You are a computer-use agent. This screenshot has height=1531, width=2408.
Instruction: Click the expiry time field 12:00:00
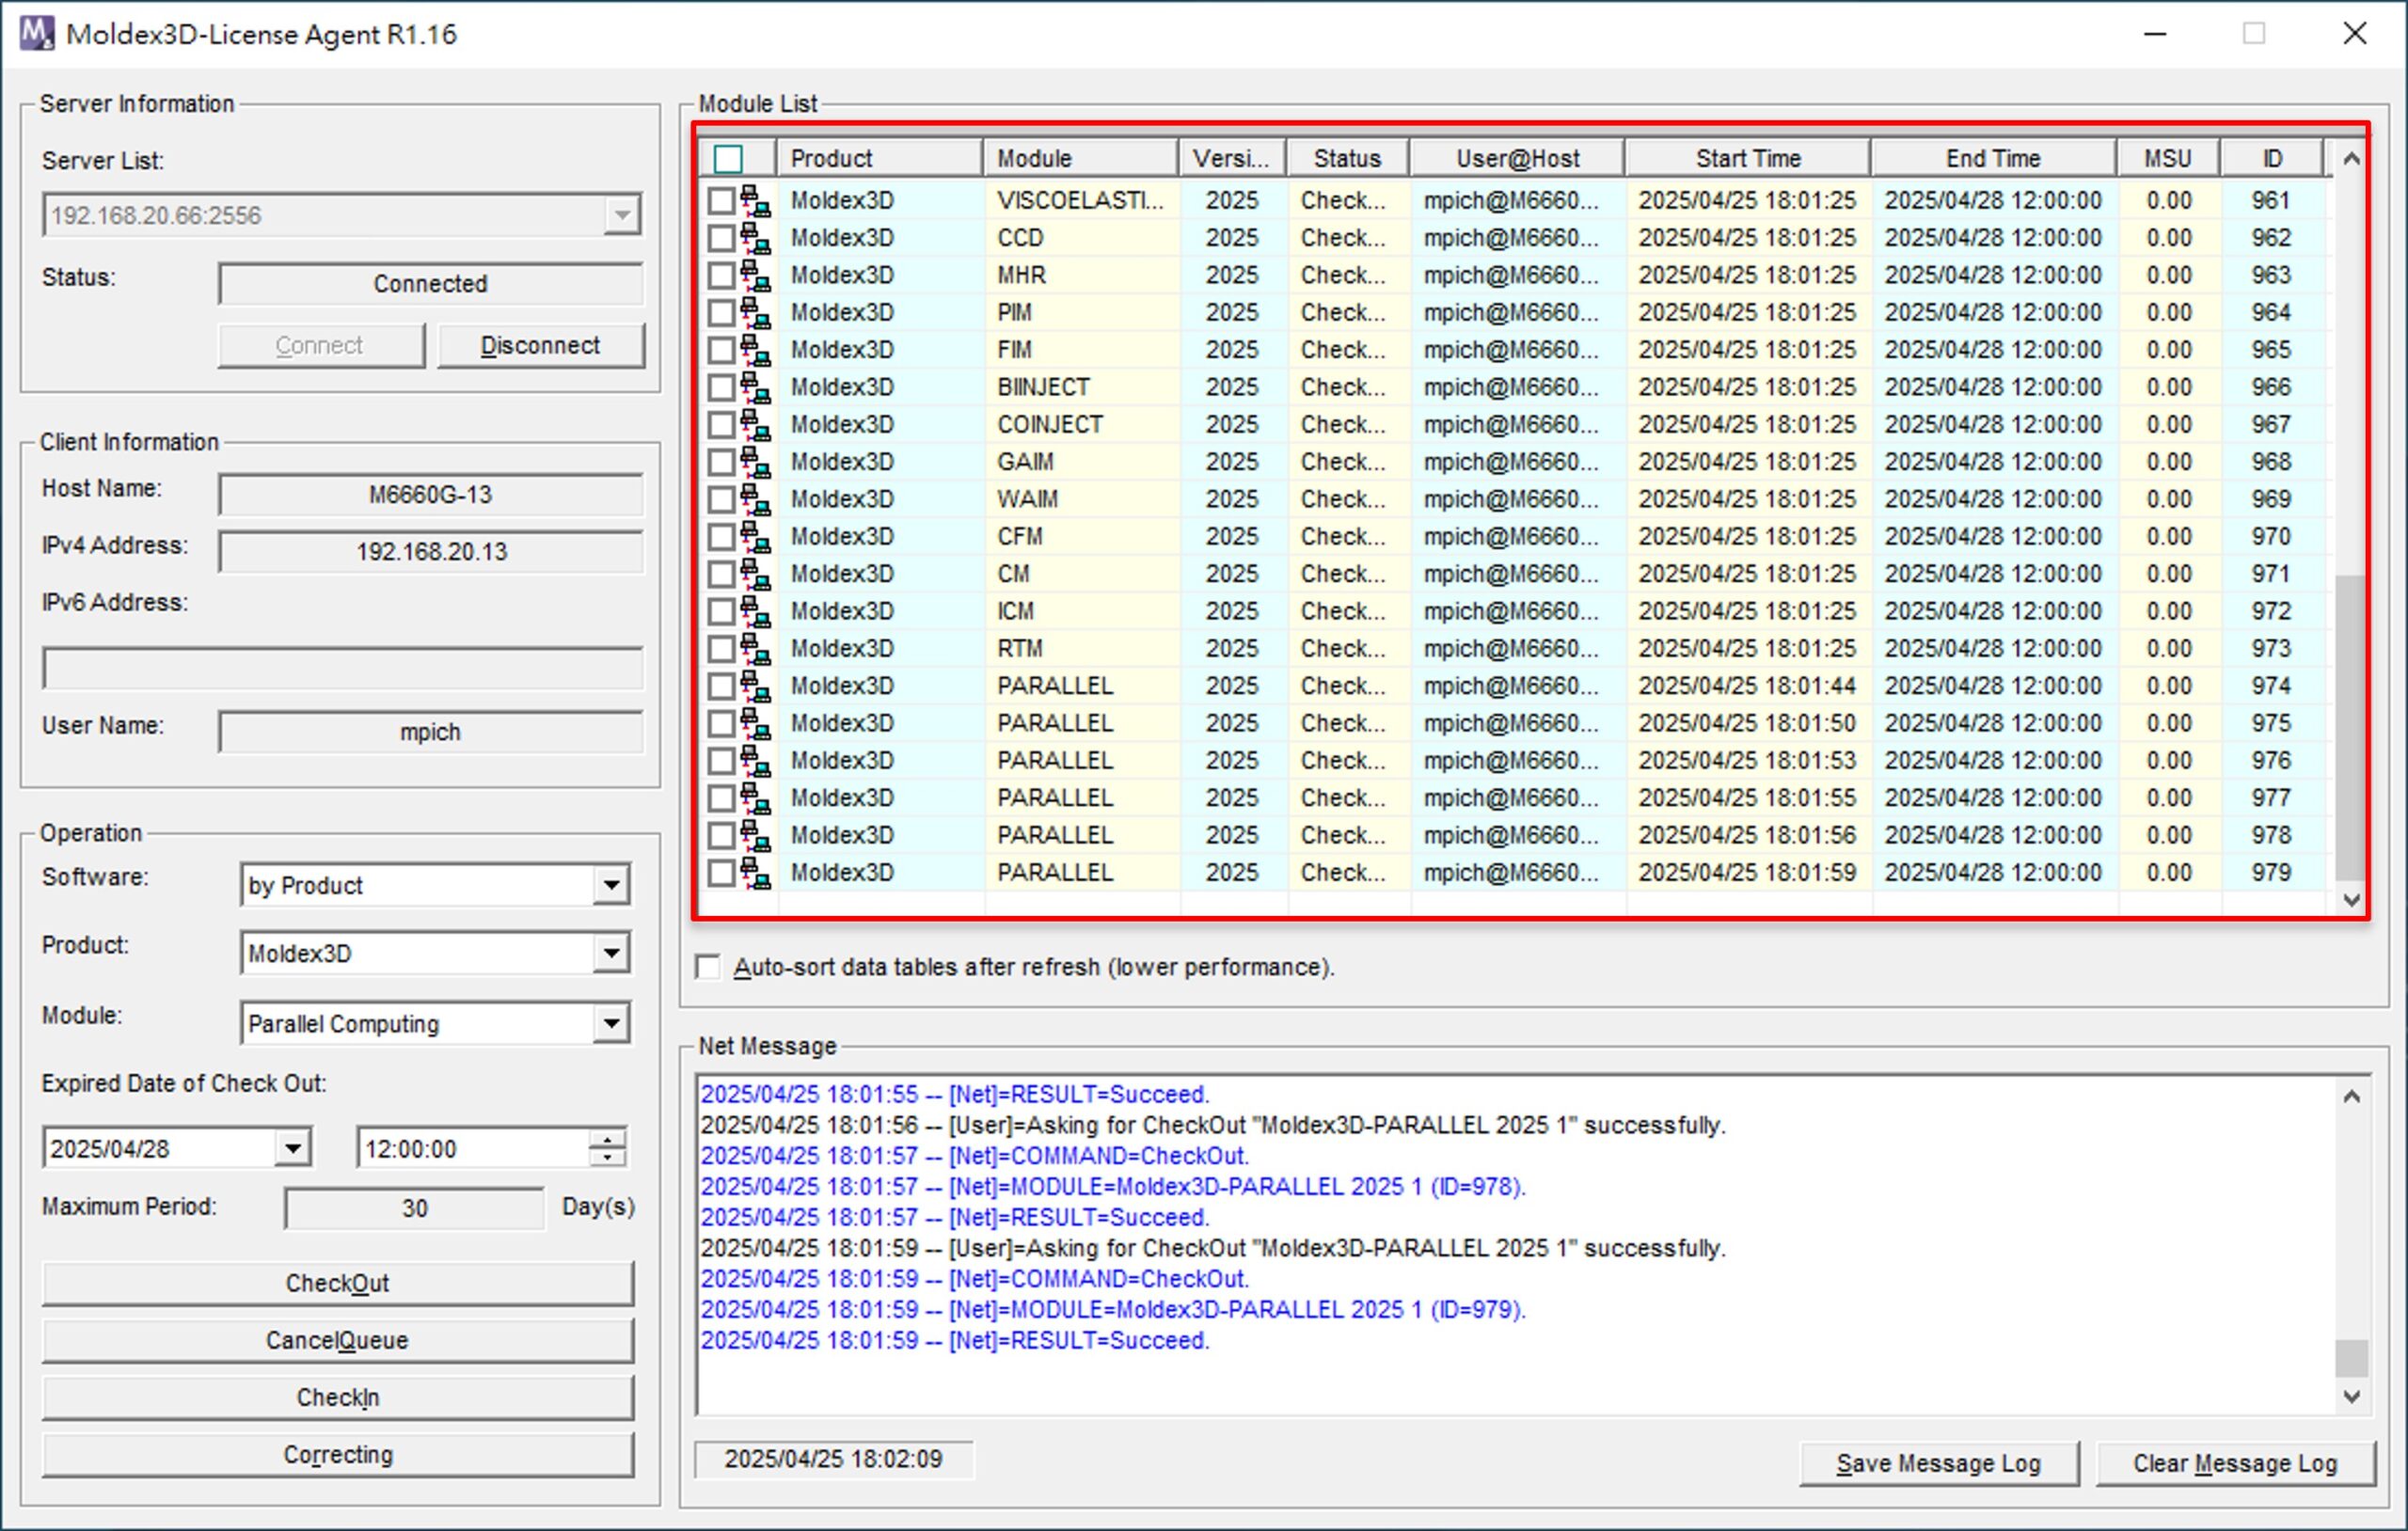472,1148
